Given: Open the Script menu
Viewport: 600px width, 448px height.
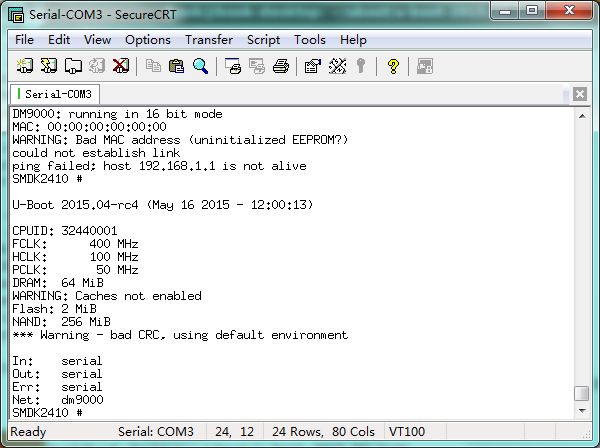Looking at the screenshot, I should pos(263,40).
